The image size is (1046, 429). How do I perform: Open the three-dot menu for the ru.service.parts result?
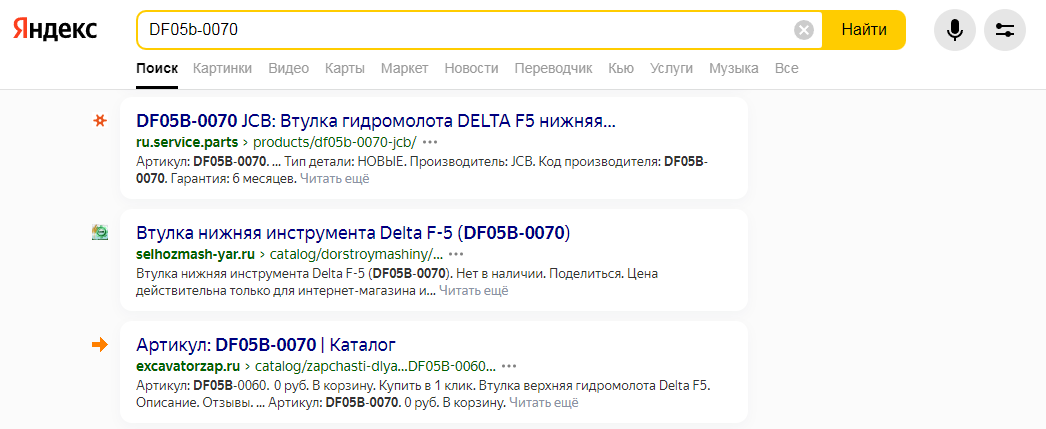coord(430,142)
